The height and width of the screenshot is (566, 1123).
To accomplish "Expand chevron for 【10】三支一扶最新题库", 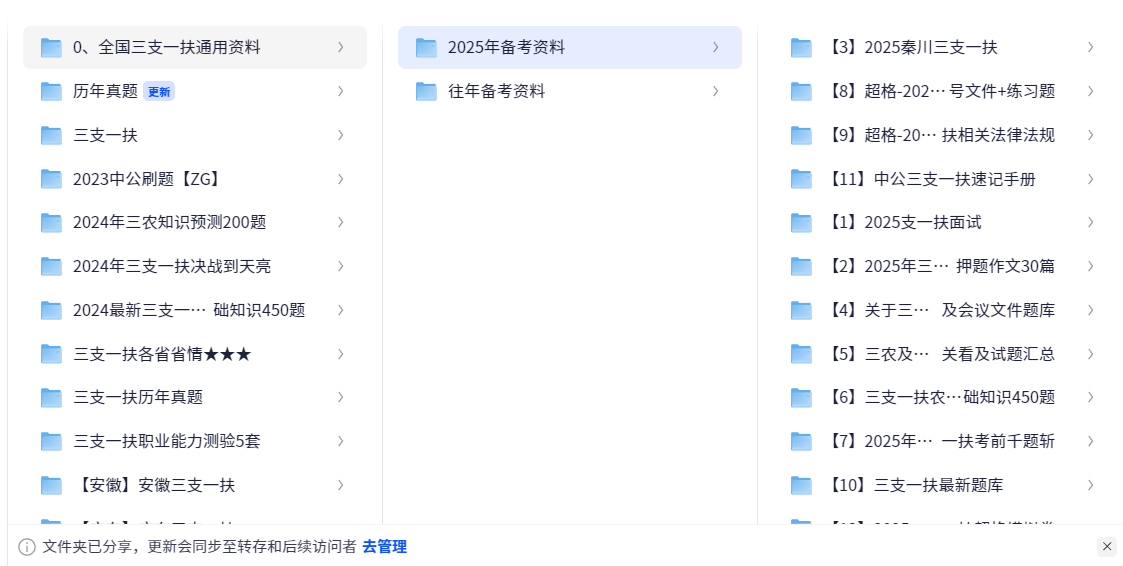I will (x=1091, y=485).
